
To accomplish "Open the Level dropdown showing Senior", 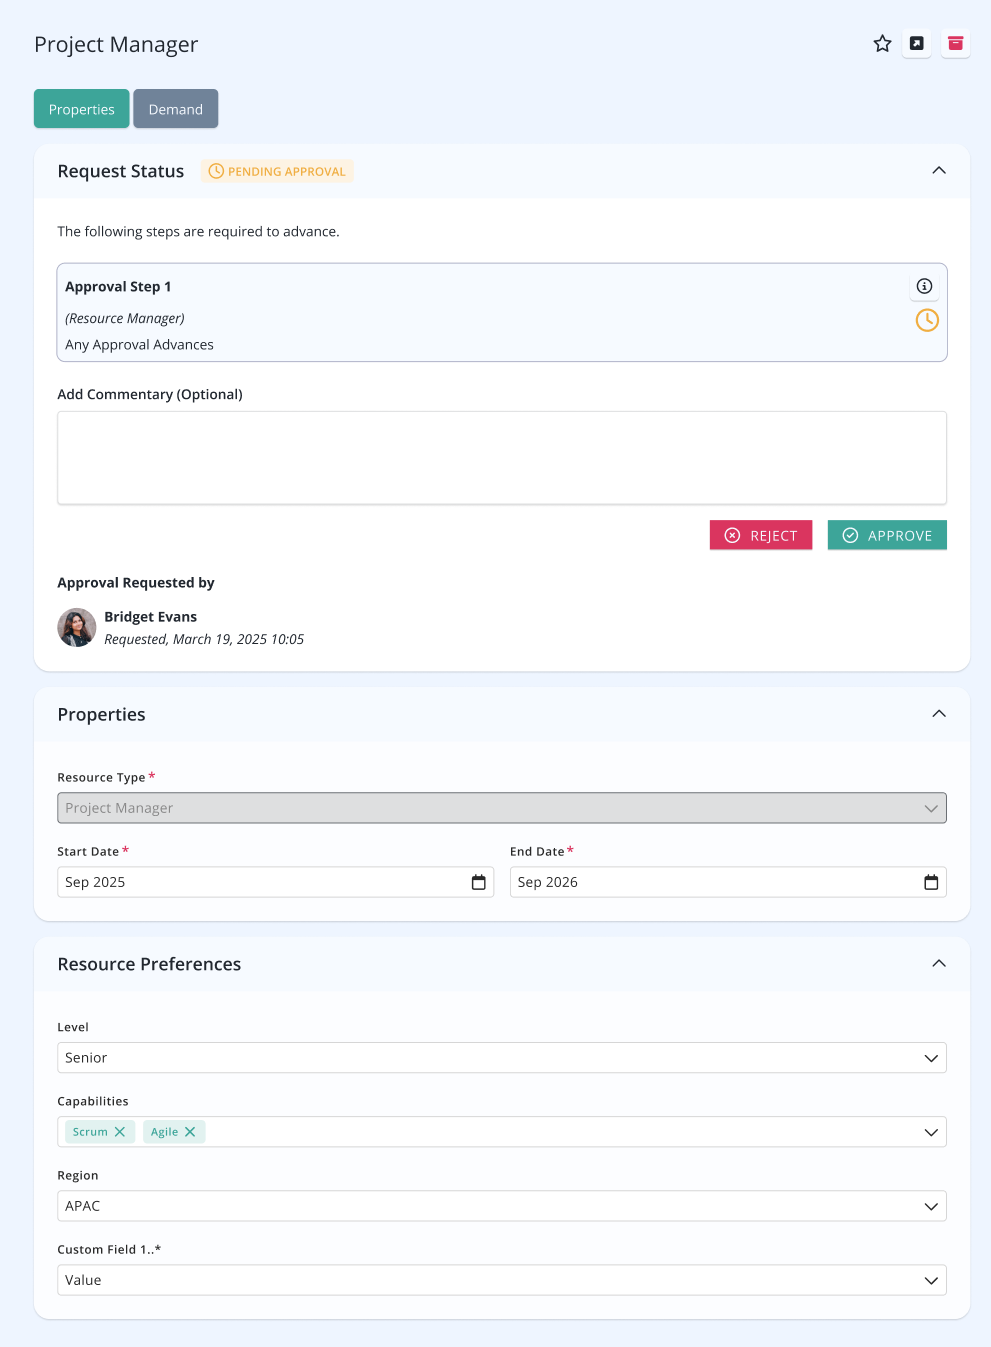I will click(x=502, y=1058).
